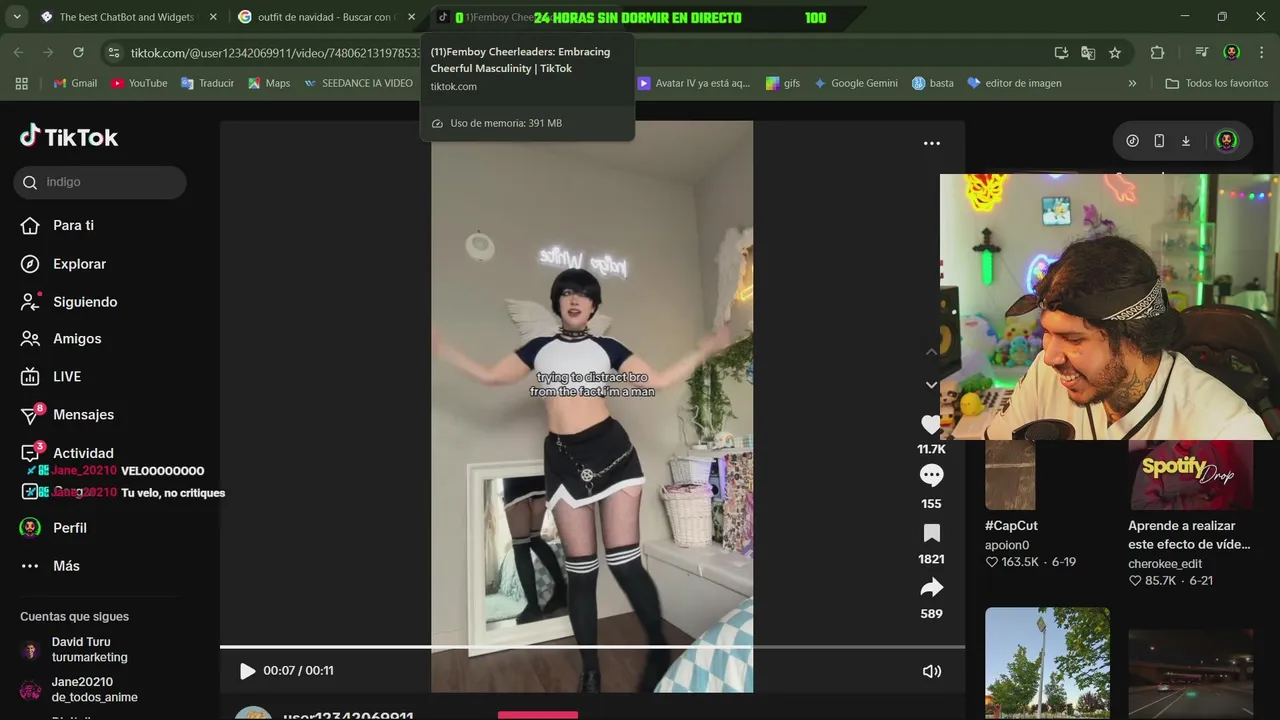
Task: Open the Spotify Drop video thumbnail
Action: click(1190, 475)
